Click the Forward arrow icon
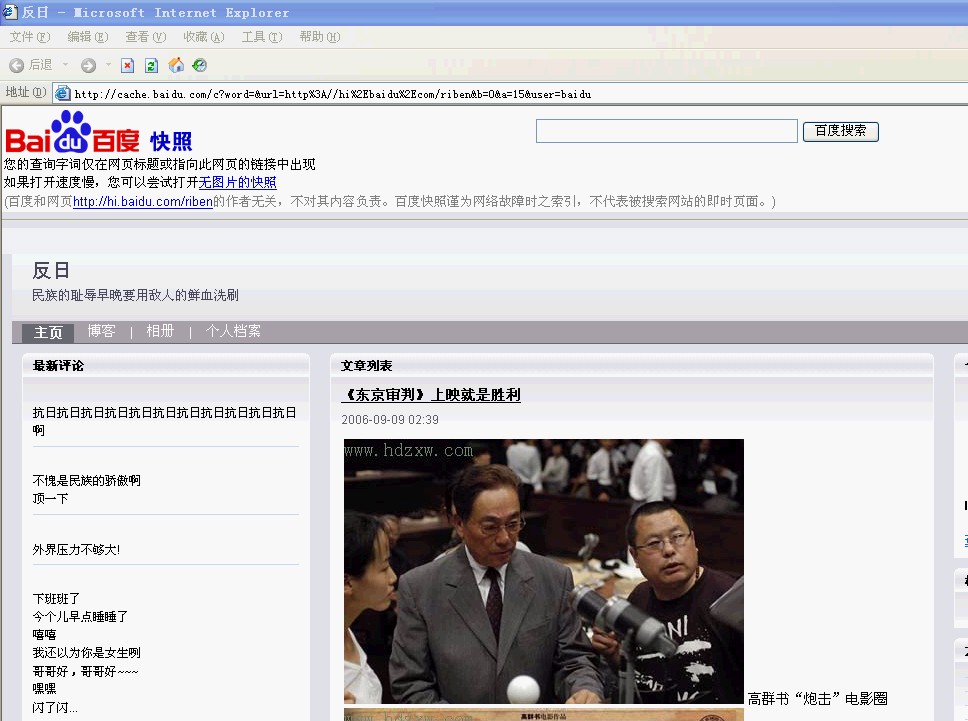Viewport: 968px width, 721px height. 89,65
